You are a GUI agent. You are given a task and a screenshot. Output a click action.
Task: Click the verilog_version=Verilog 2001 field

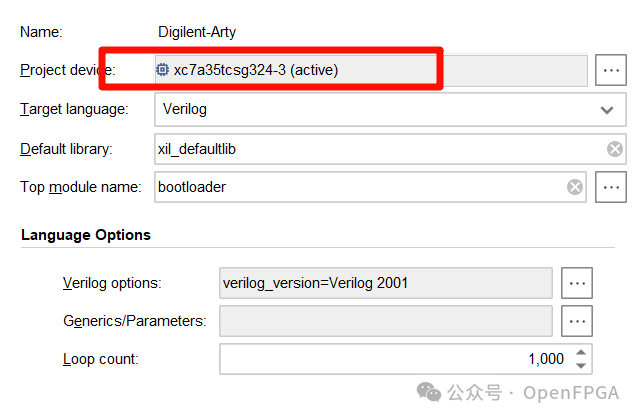pyautogui.click(x=386, y=283)
